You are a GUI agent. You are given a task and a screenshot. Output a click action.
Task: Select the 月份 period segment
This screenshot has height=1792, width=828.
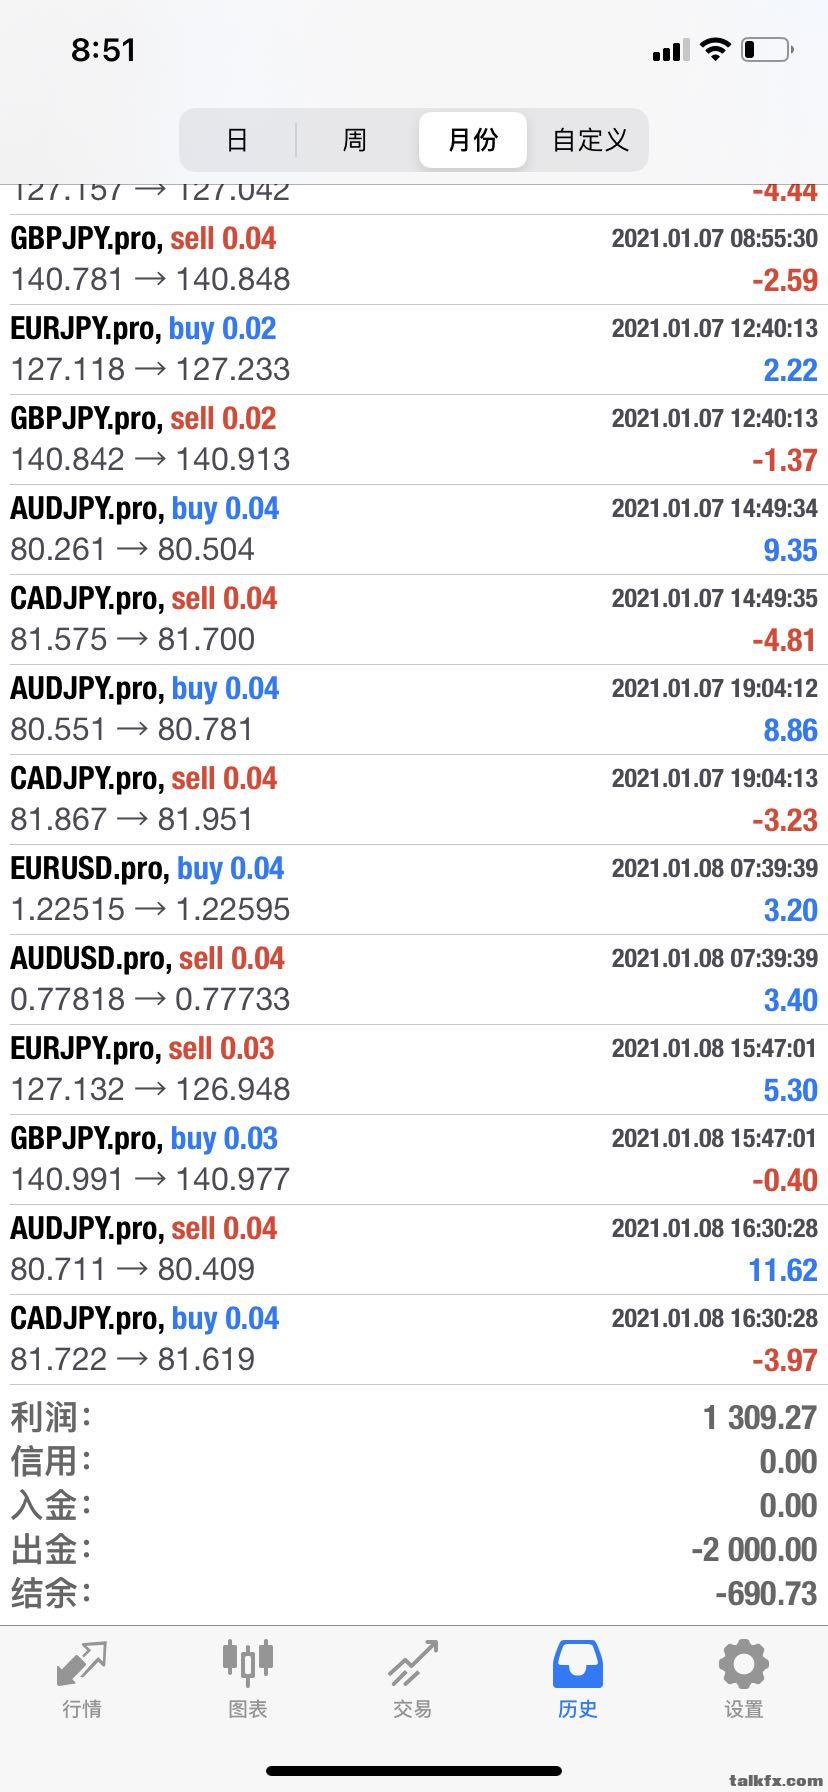point(472,139)
